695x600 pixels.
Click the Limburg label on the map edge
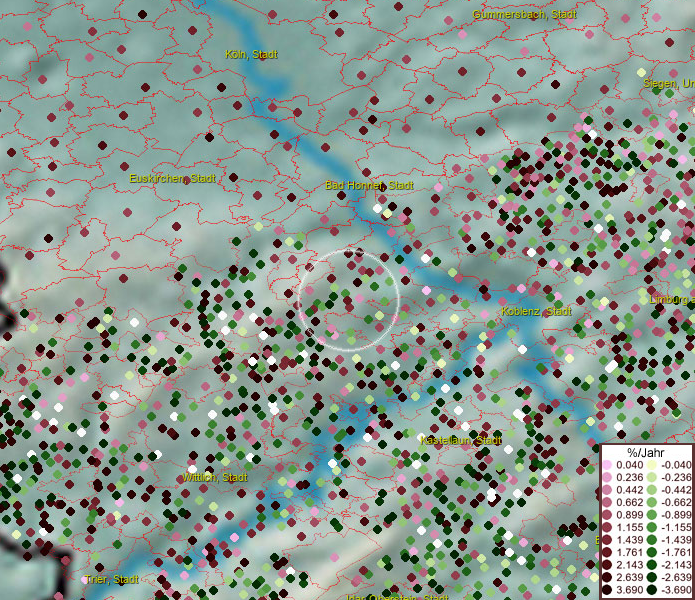tap(672, 299)
